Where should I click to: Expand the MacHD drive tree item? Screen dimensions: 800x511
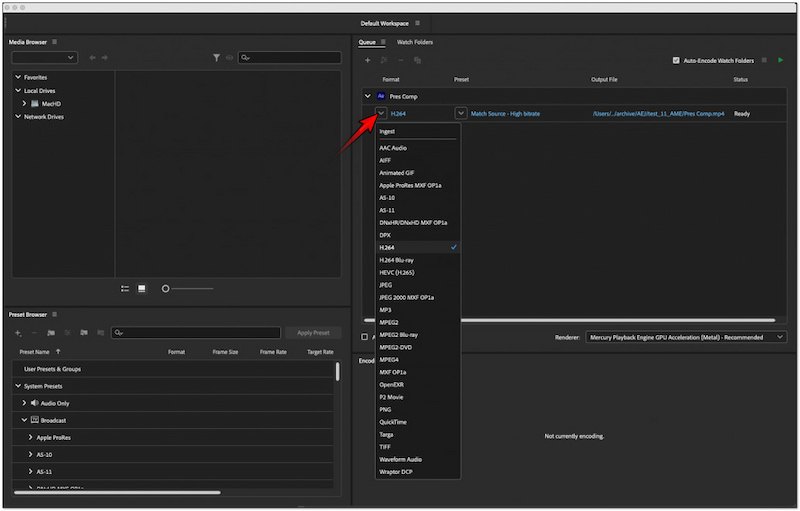(24, 103)
